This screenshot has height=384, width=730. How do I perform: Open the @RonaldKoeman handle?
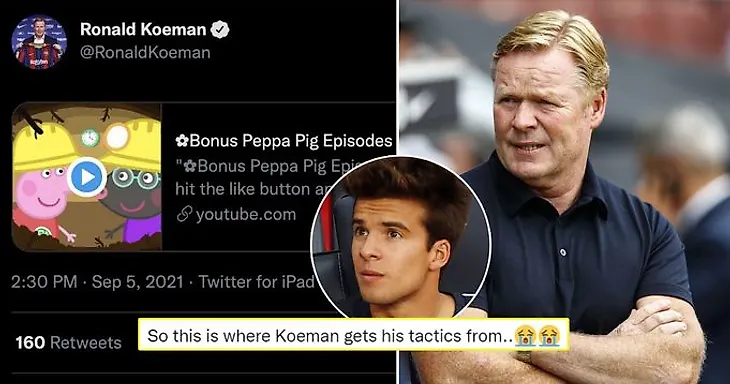145,52
